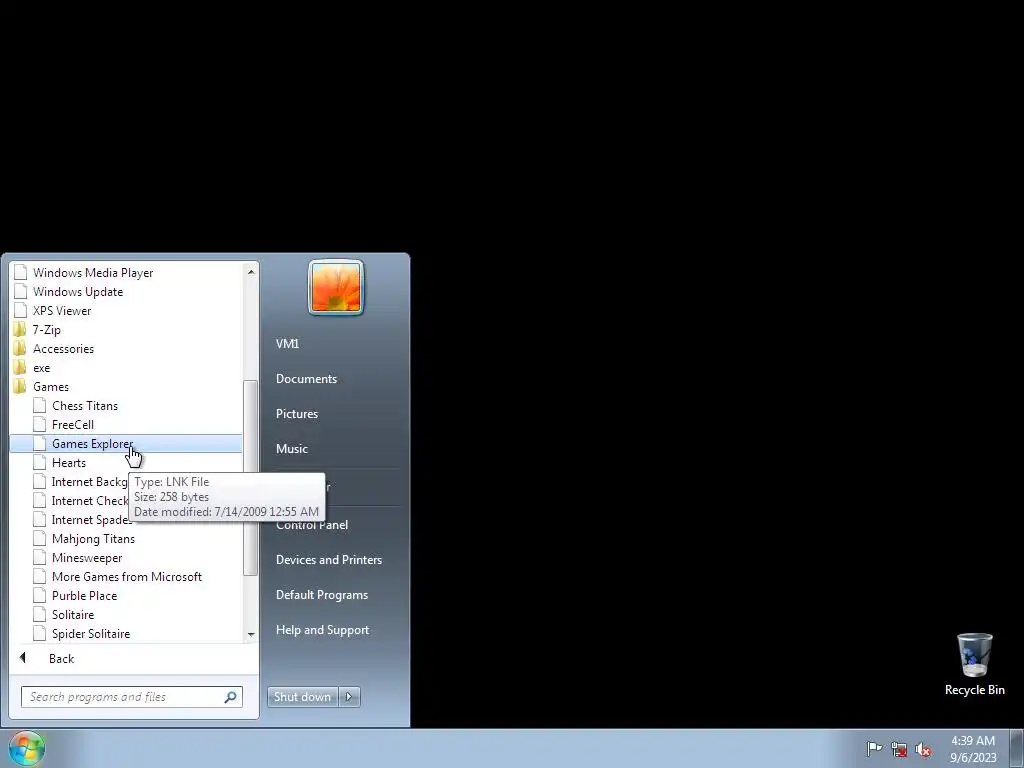Click the Show desktop strip

[1016, 748]
